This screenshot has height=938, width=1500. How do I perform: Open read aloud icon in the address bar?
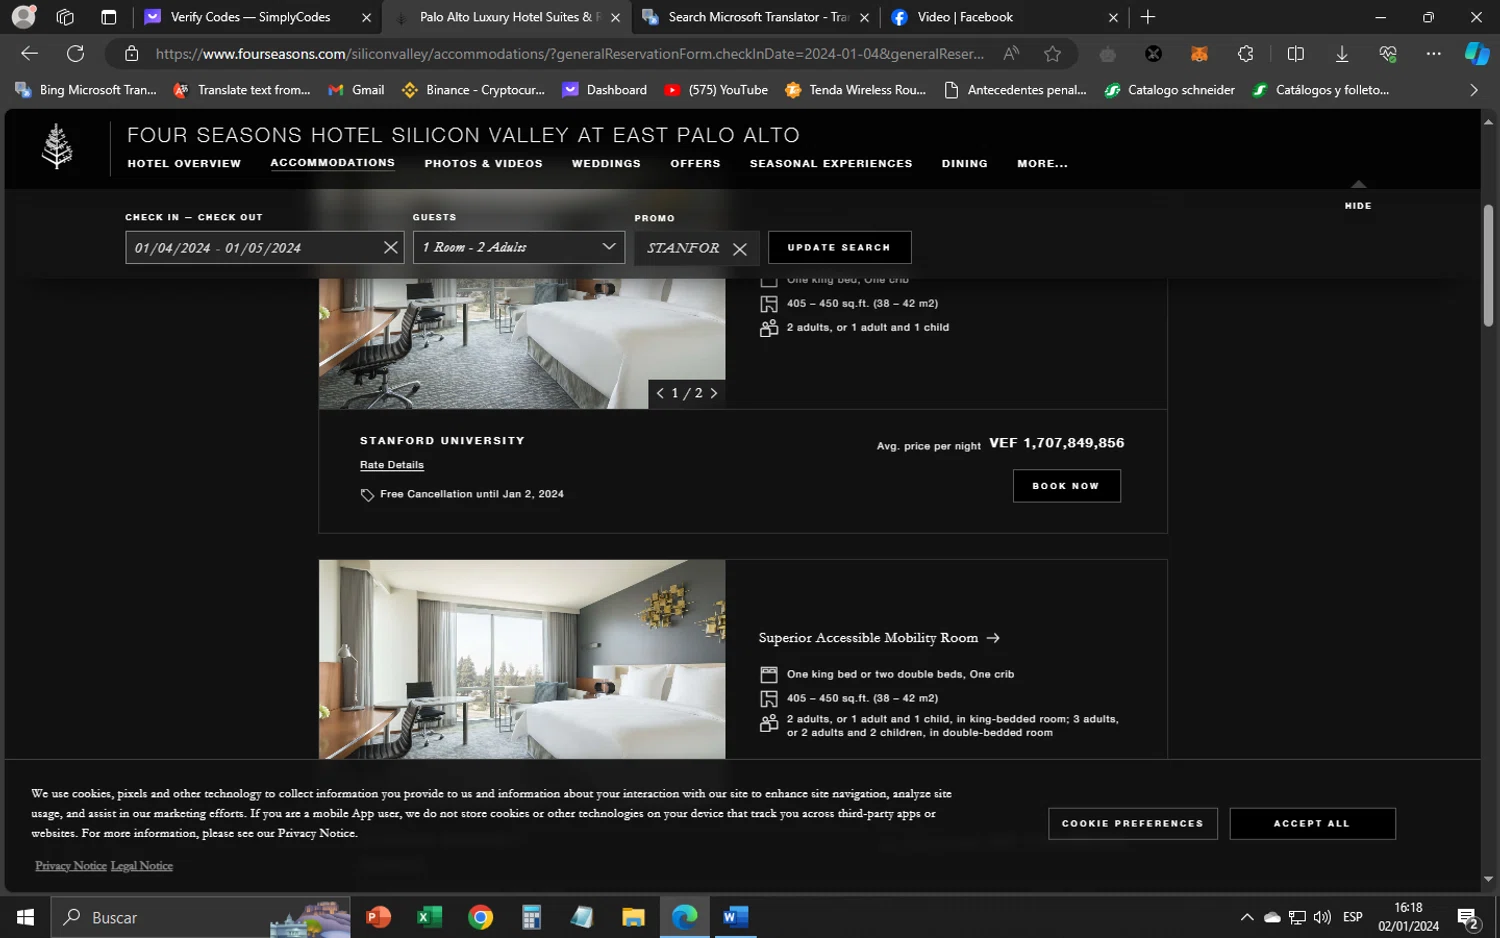[x=1011, y=54]
